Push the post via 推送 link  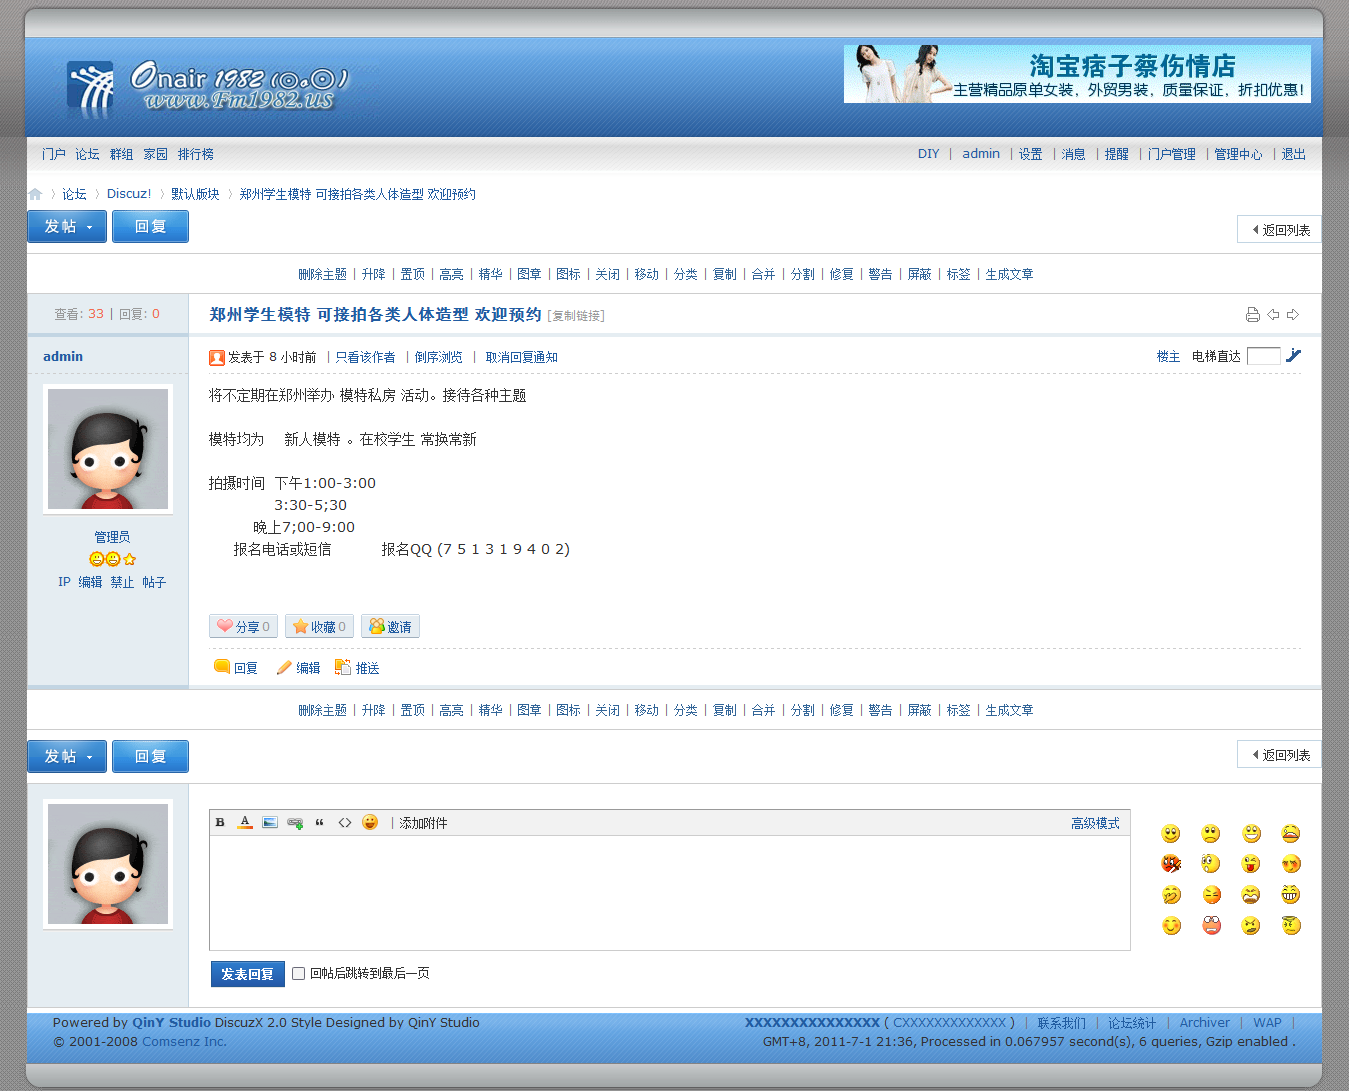tap(357, 668)
